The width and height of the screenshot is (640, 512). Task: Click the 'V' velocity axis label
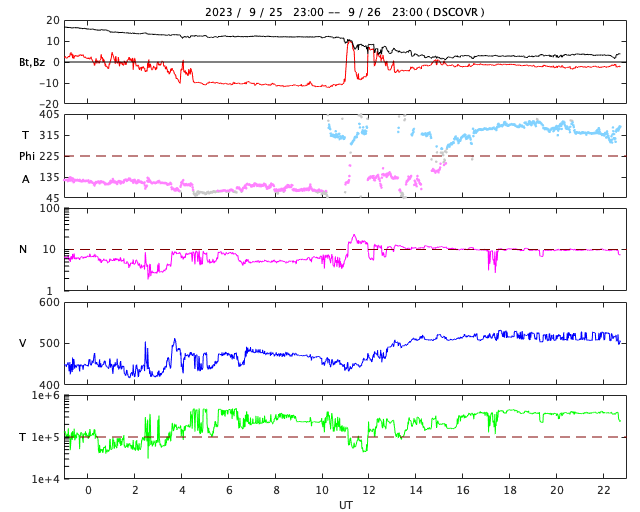[x=23, y=343]
